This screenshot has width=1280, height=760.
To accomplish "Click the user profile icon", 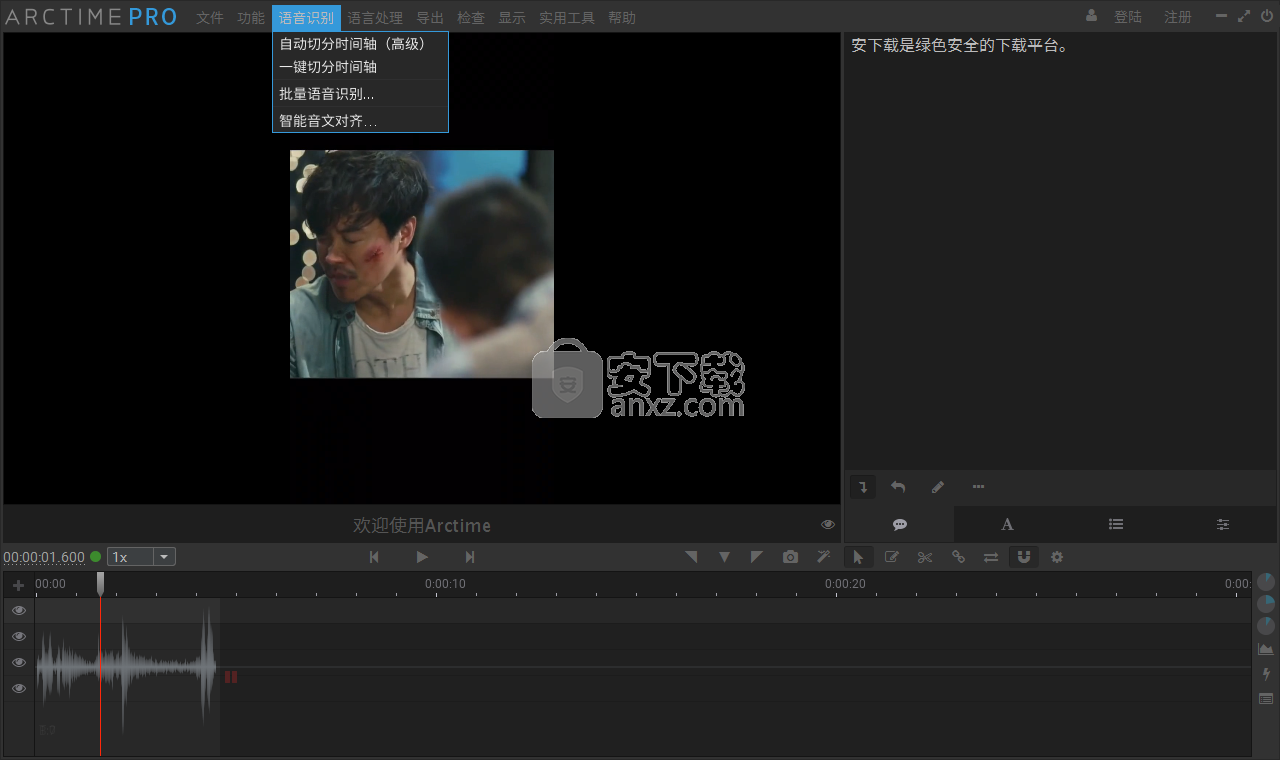I will click(x=1091, y=16).
